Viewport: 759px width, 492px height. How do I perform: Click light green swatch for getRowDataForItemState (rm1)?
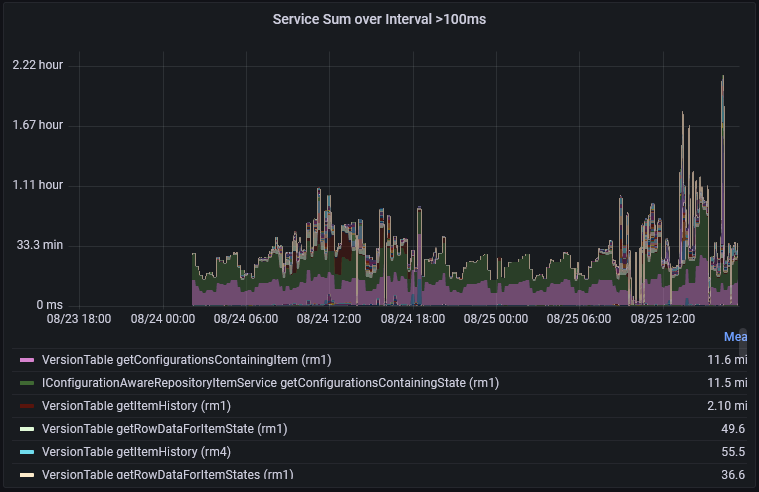(x=27, y=429)
